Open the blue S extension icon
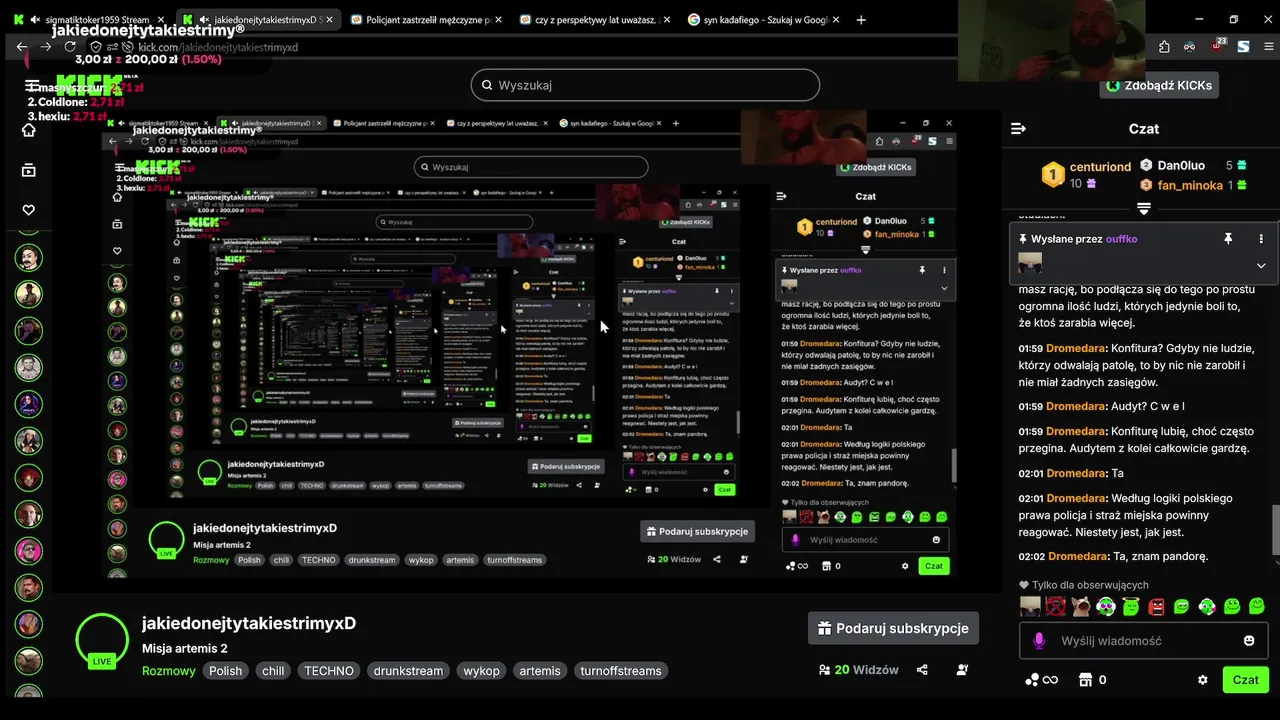The height and width of the screenshot is (720, 1280). pyautogui.click(x=1243, y=47)
